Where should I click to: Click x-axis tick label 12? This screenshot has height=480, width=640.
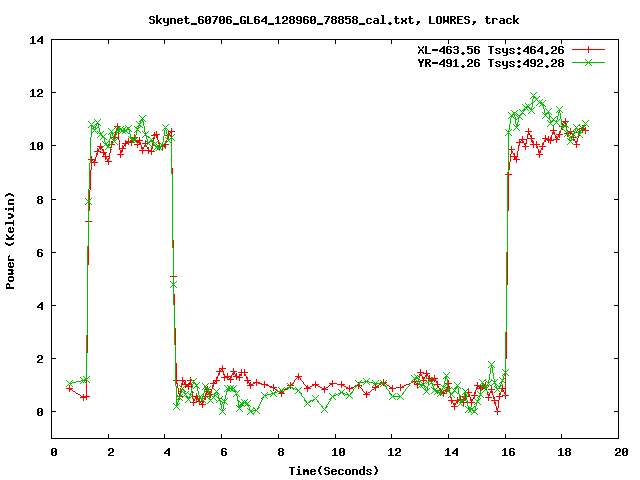click(394, 452)
